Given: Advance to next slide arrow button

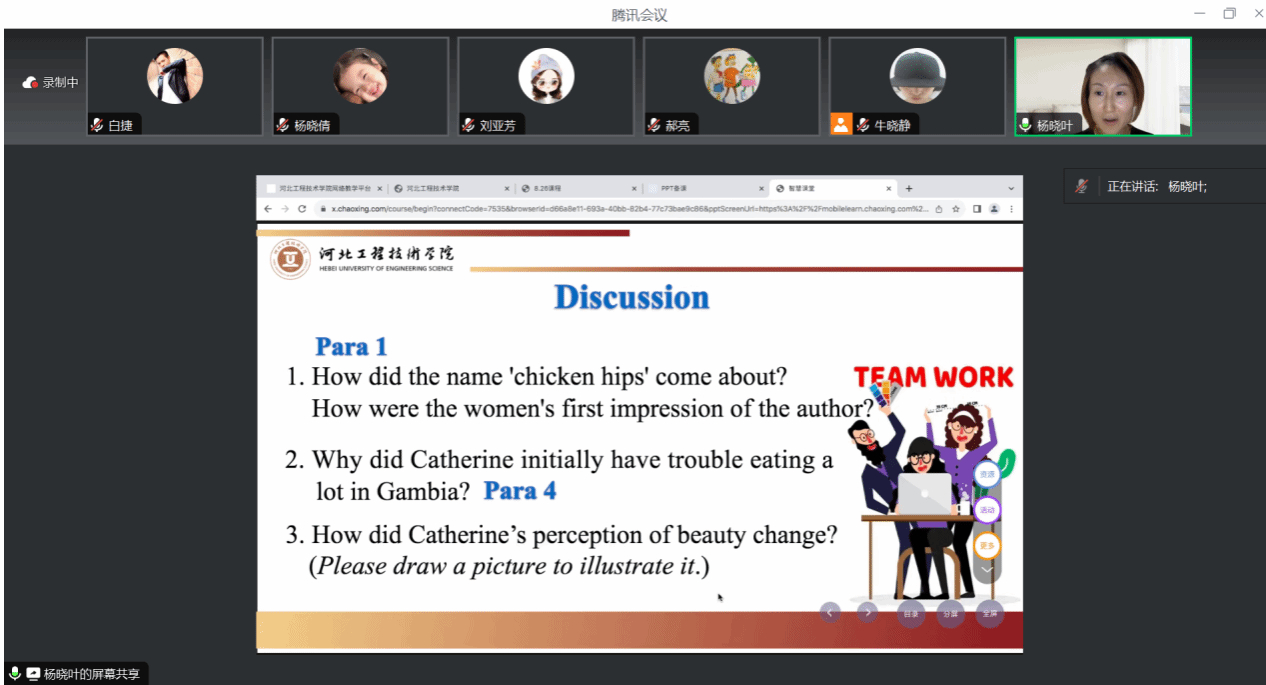Looking at the screenshot, I should (x=868, y=612).
